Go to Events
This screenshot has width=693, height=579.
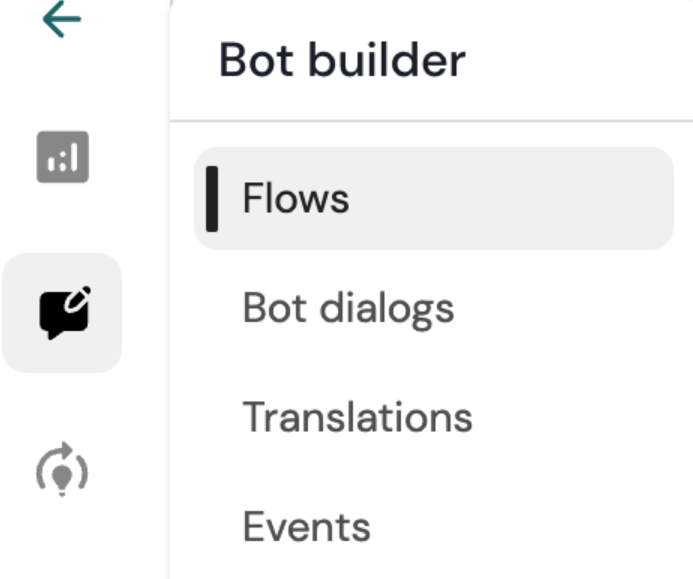click(306, 526)
